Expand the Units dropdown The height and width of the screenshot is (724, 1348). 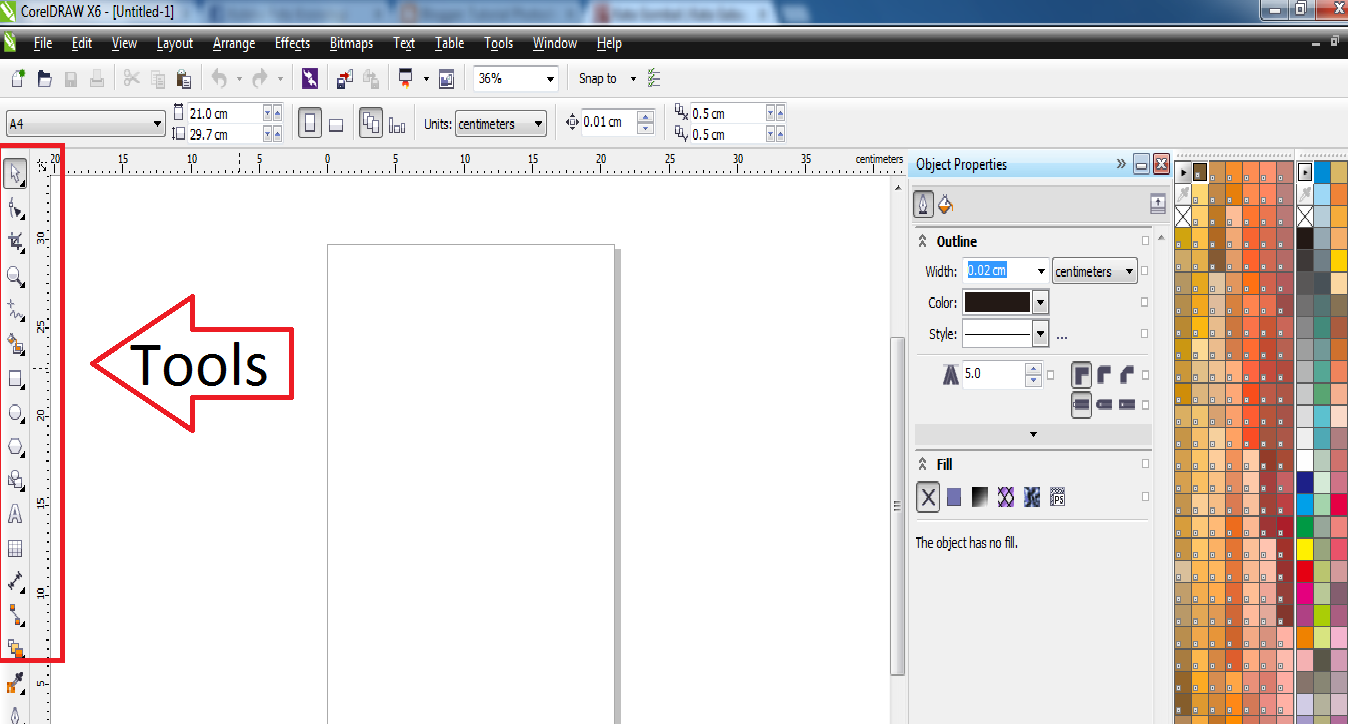(537, 123)
